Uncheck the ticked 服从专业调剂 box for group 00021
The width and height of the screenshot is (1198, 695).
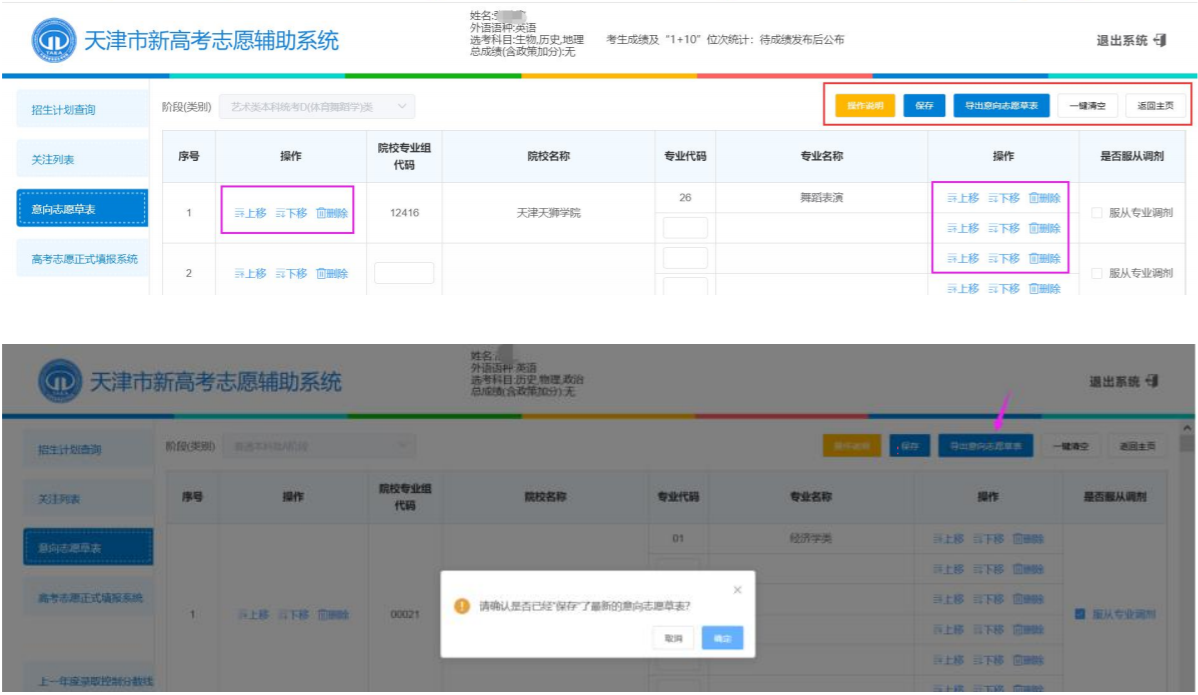coord(1080,614)
